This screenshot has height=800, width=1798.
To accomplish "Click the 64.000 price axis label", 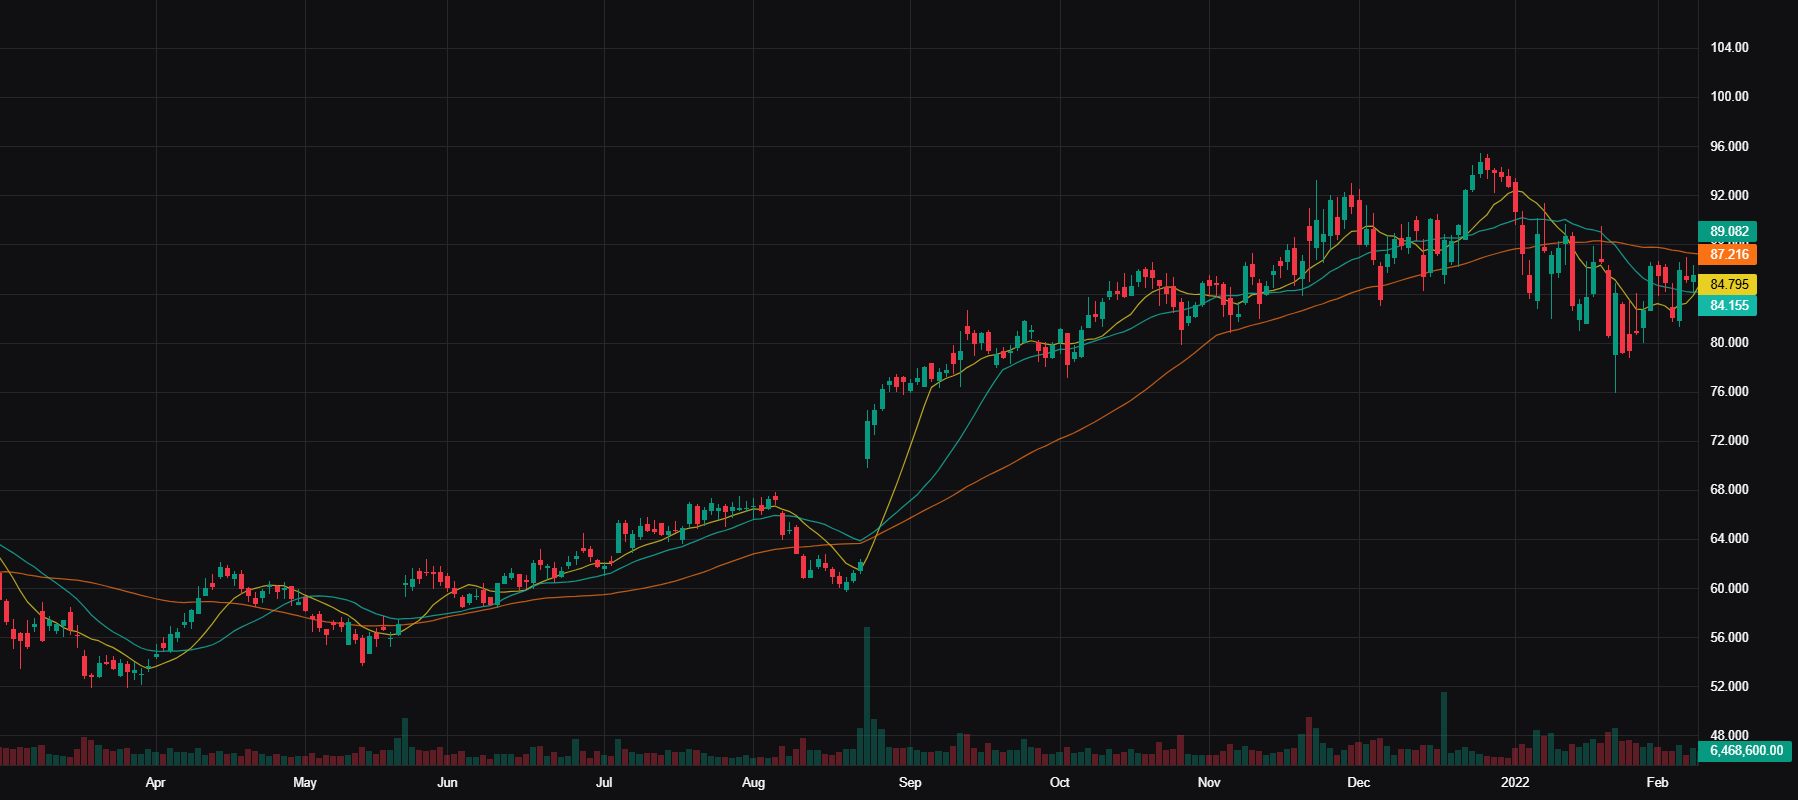I will coord(1729,538).
